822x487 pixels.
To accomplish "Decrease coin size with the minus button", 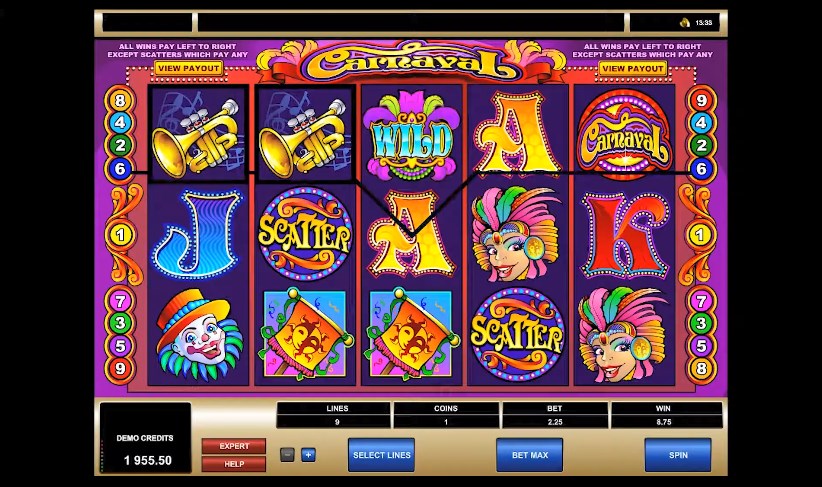I will (x=287, y=454).
